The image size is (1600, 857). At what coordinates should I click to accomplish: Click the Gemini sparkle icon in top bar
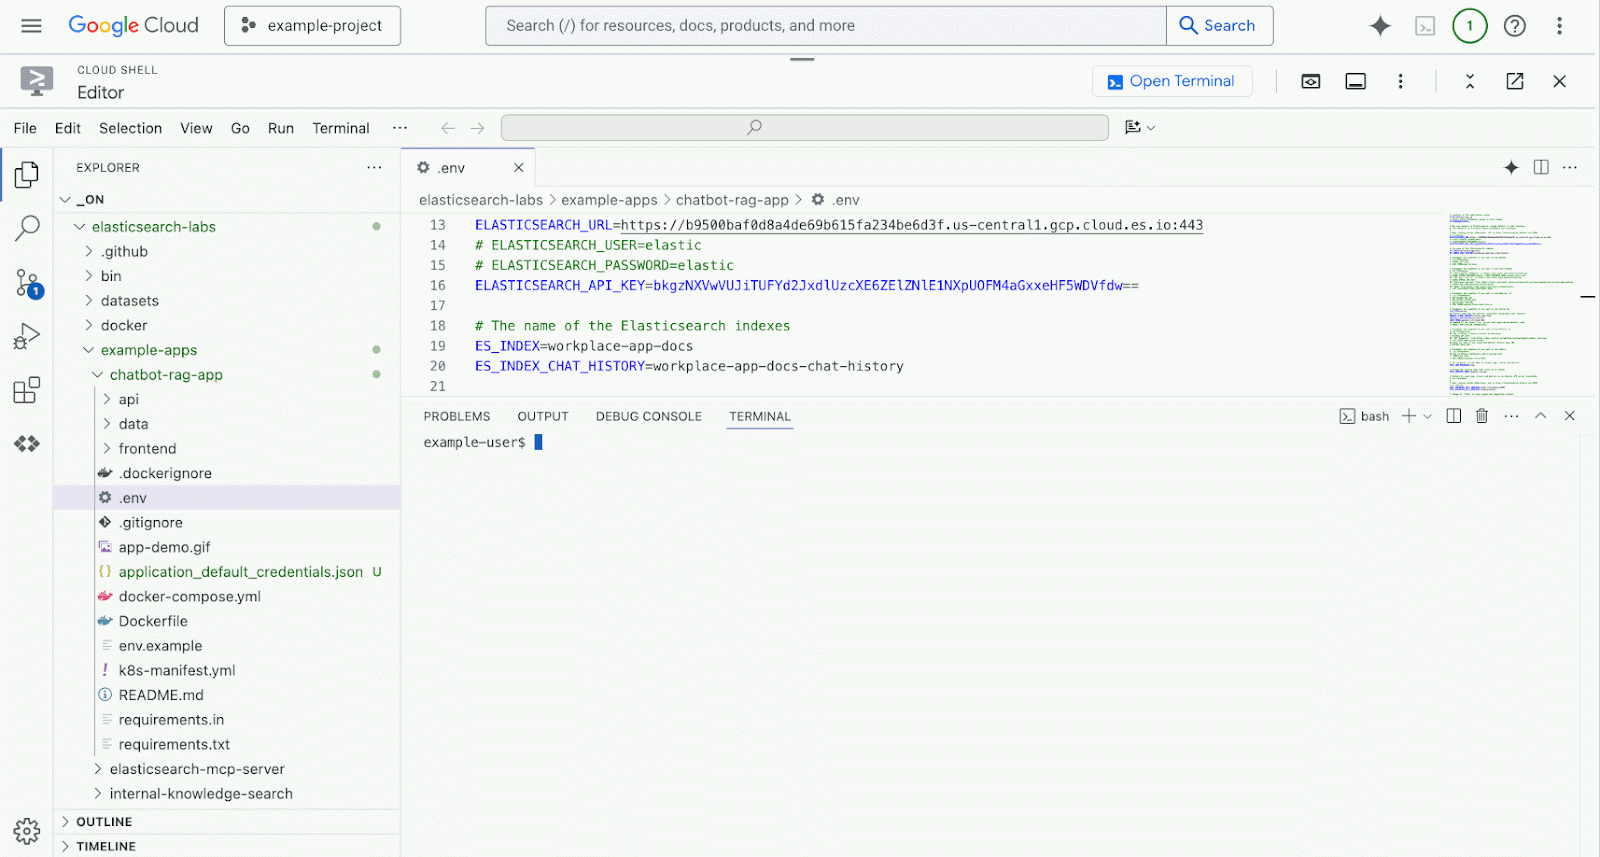pos(1380,26)
